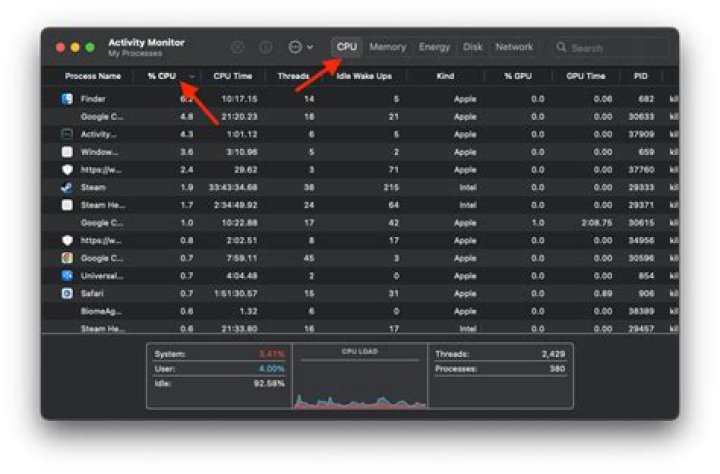Select the Steam process icon
The image size is (720, 474).
click(x=67, y=187)
